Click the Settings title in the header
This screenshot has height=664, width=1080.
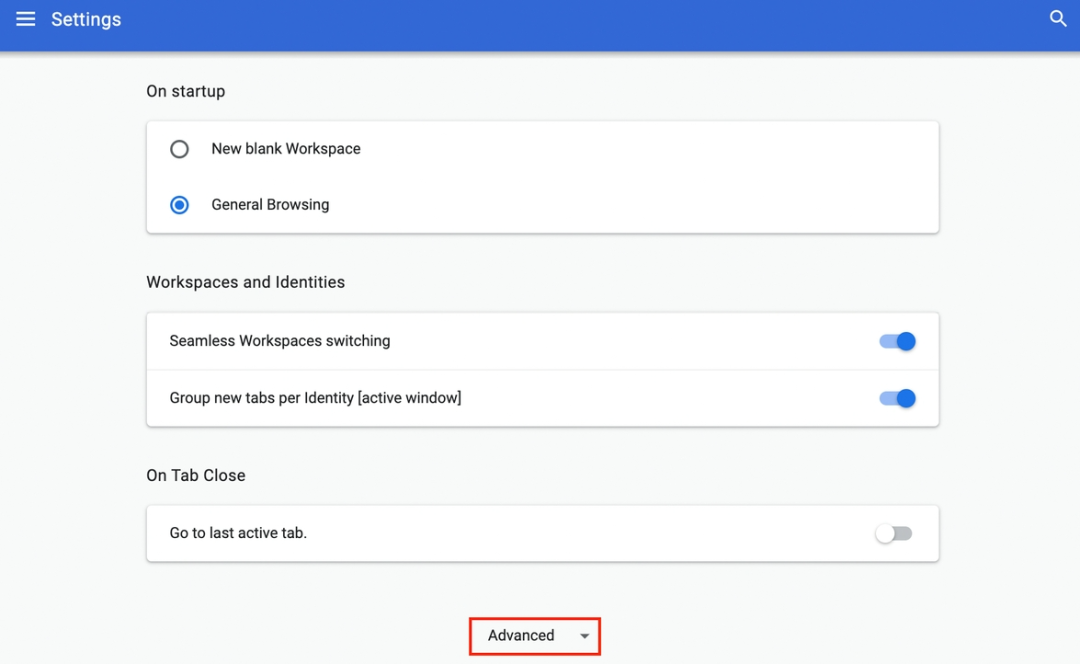(86, 18)
